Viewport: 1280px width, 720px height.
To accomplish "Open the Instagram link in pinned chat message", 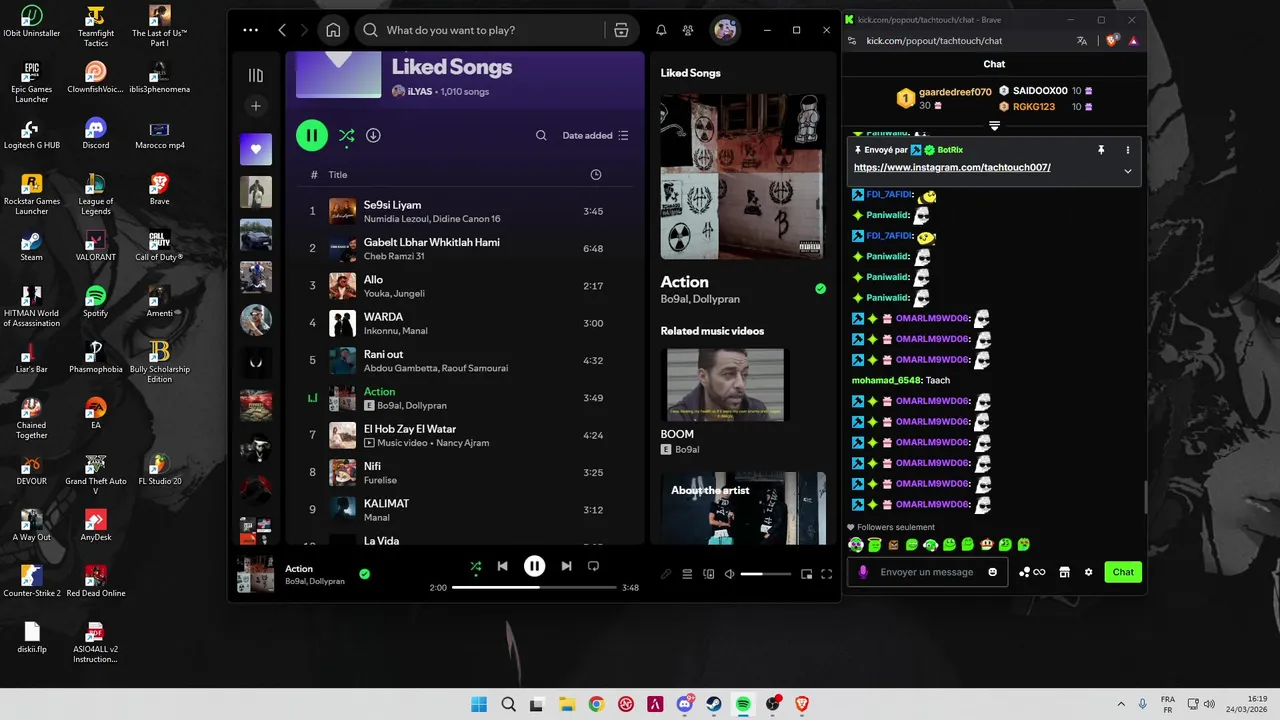I will pos(952,167).
